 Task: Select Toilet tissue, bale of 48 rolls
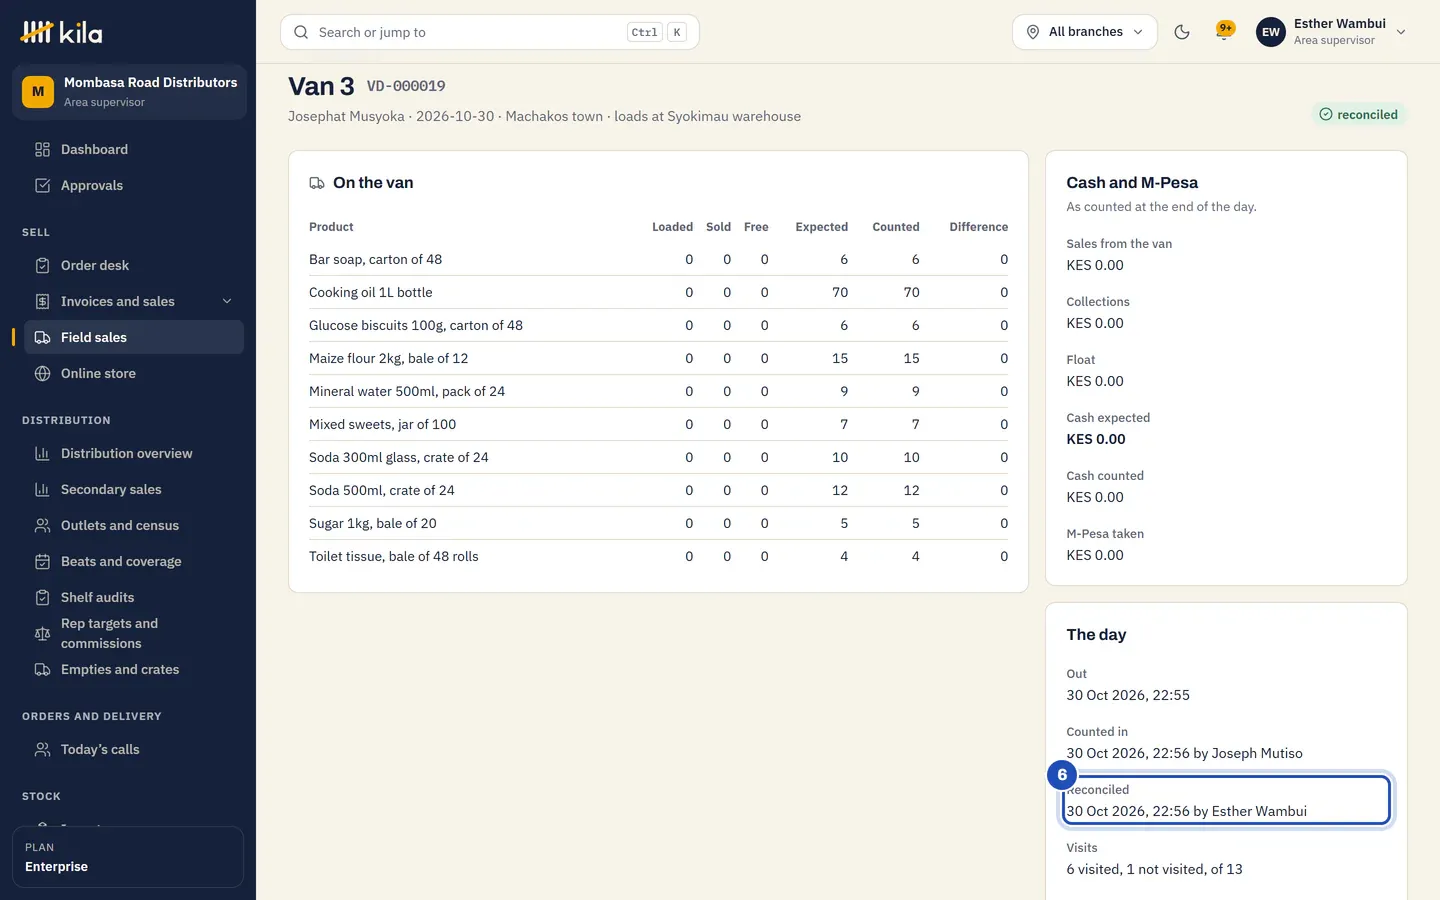(394, 557)
